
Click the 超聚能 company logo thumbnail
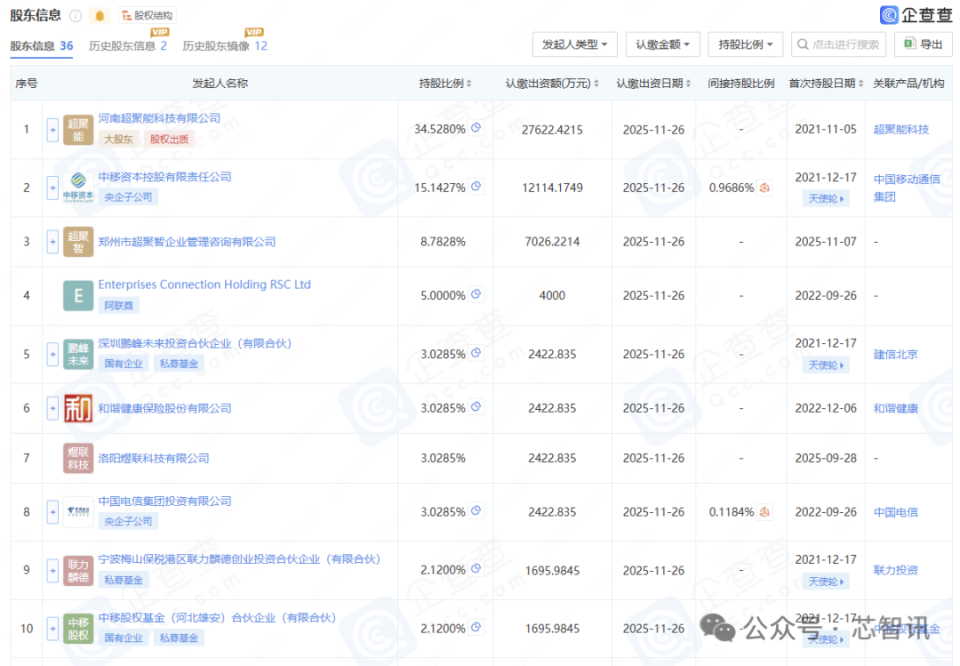point(78,130)
